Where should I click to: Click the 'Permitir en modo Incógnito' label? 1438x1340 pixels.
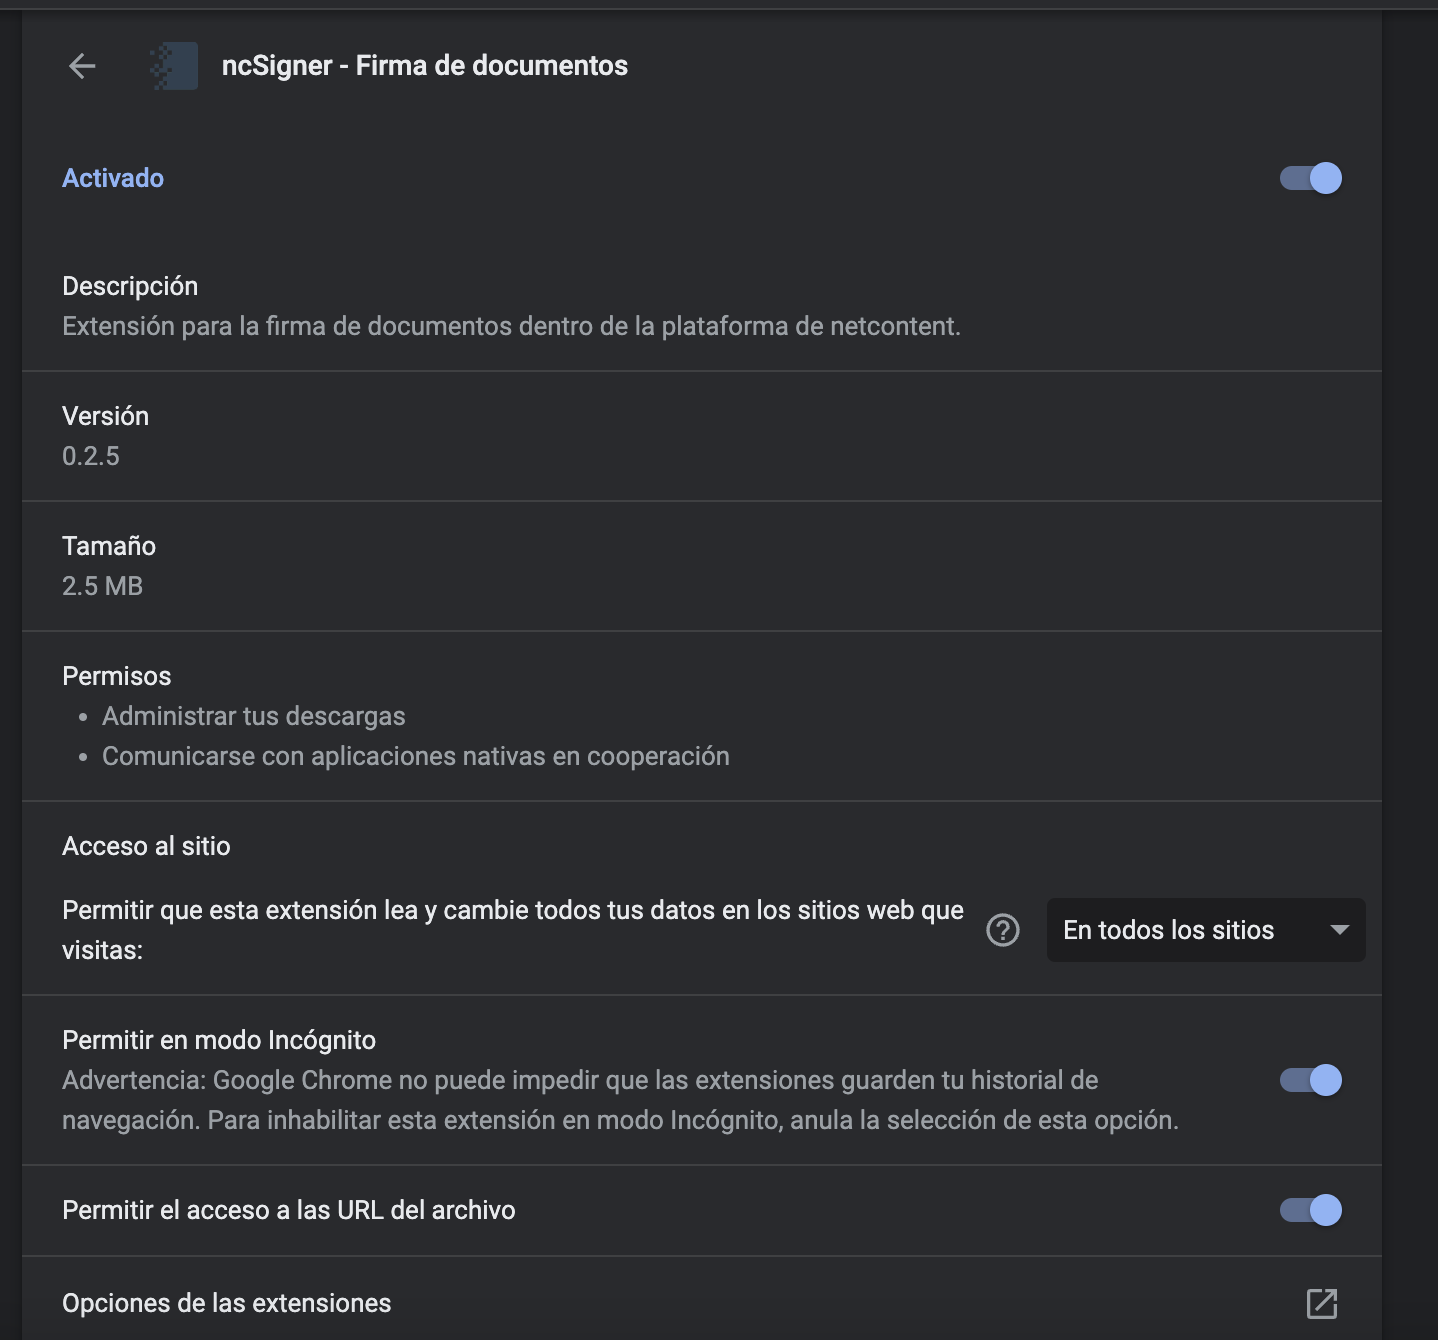point(219,1040)
